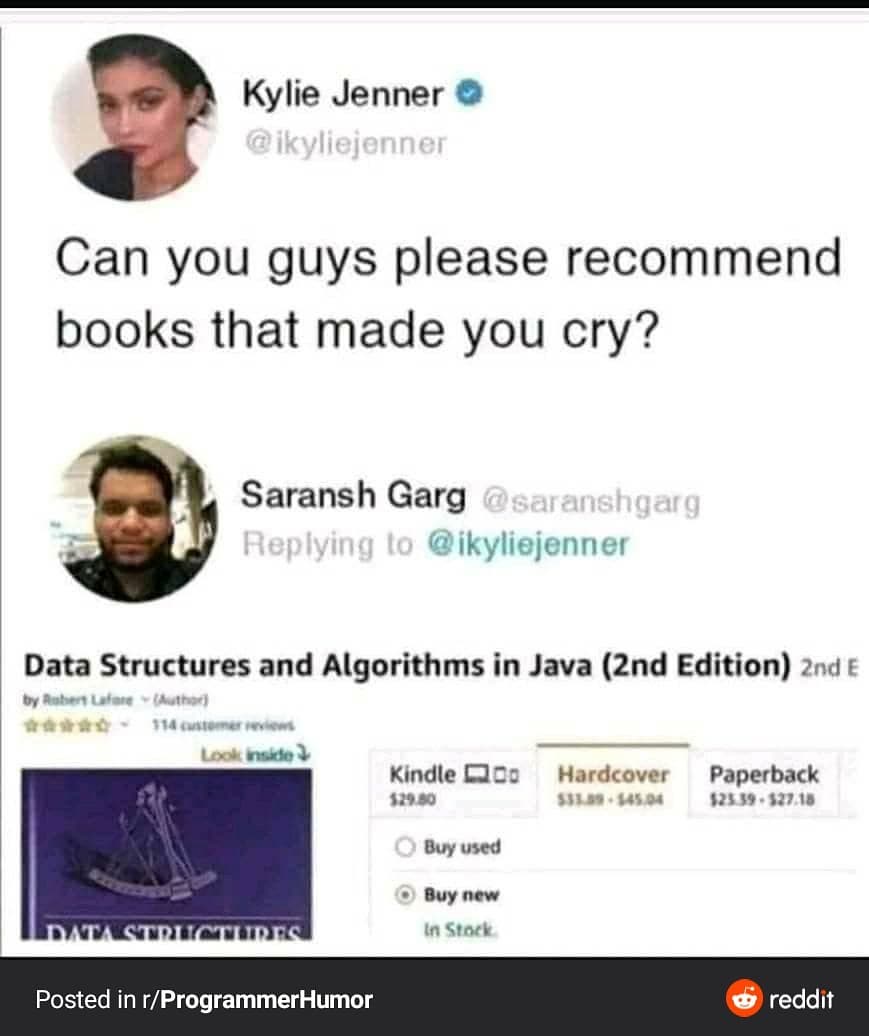
Task: Open the tweet author's profile picture
Action: (134, 118)
